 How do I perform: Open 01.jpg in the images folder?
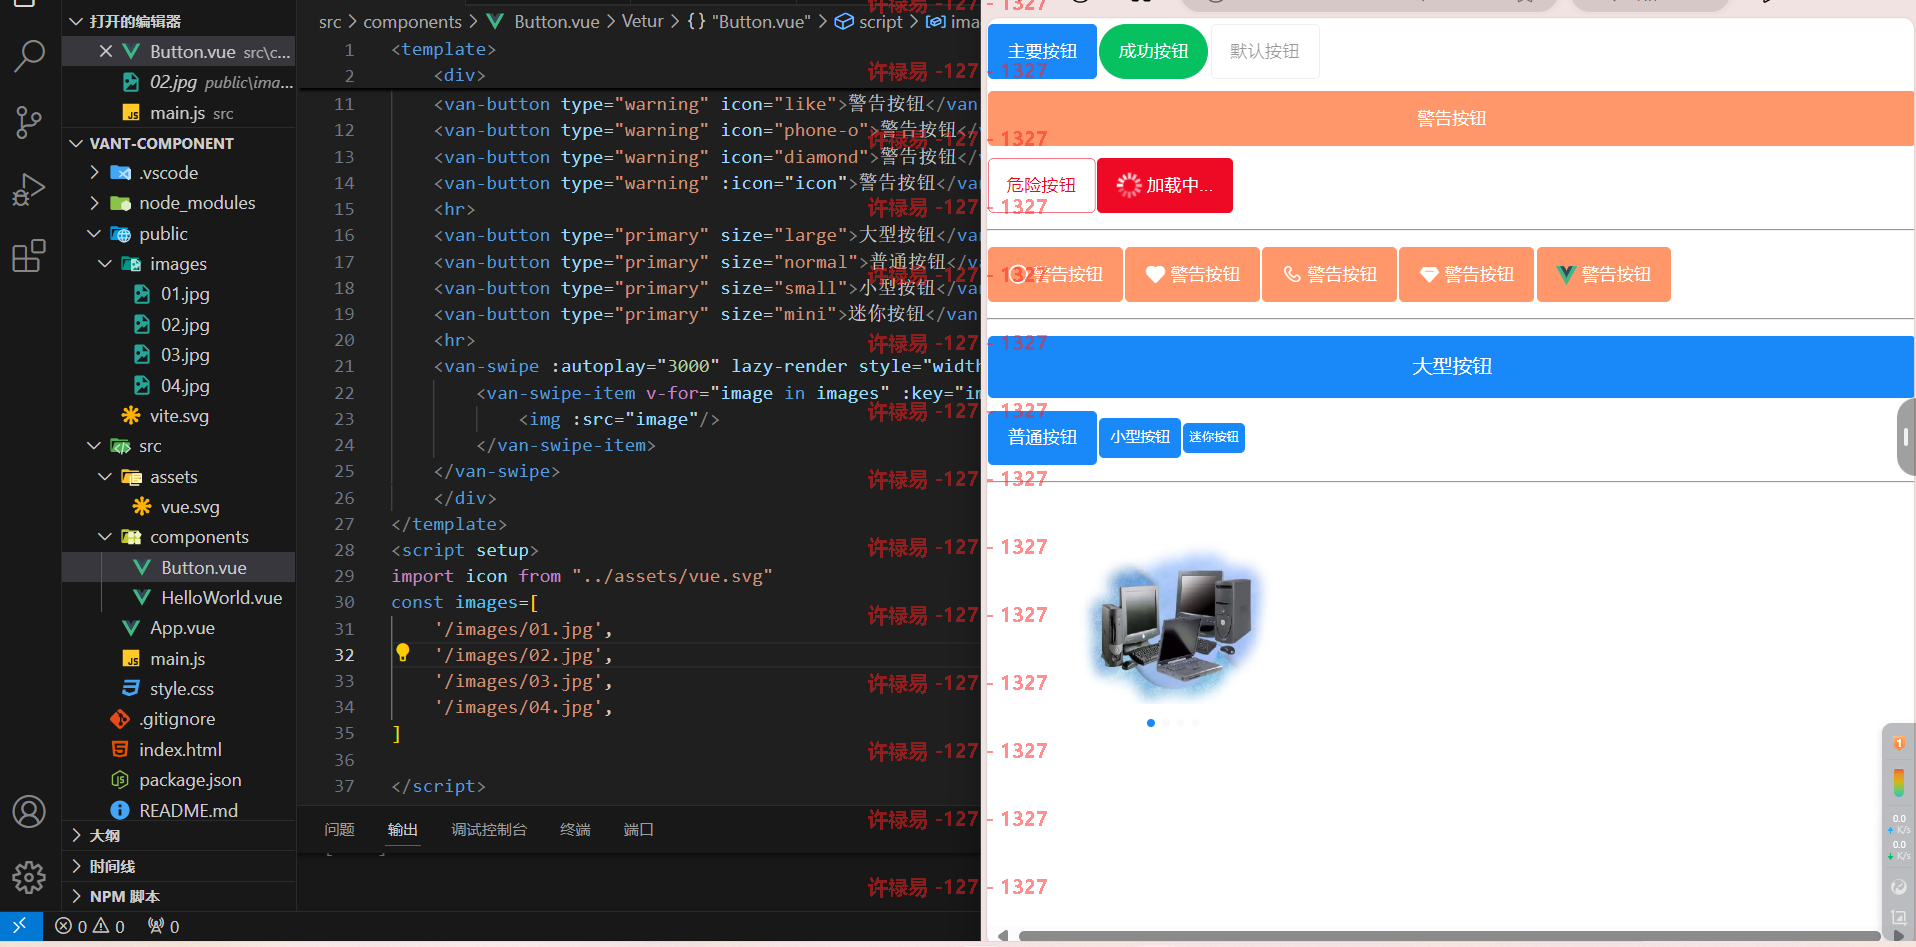[185, 294]
